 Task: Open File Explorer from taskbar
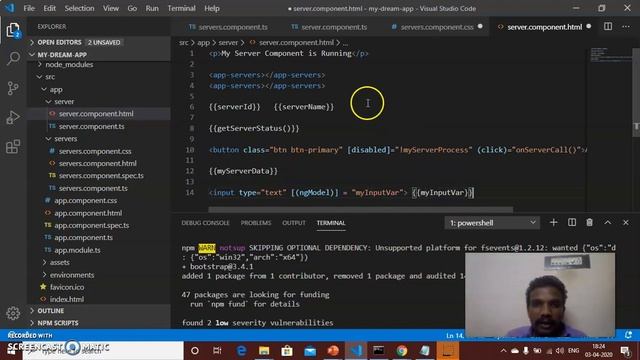tap(264, 351)
